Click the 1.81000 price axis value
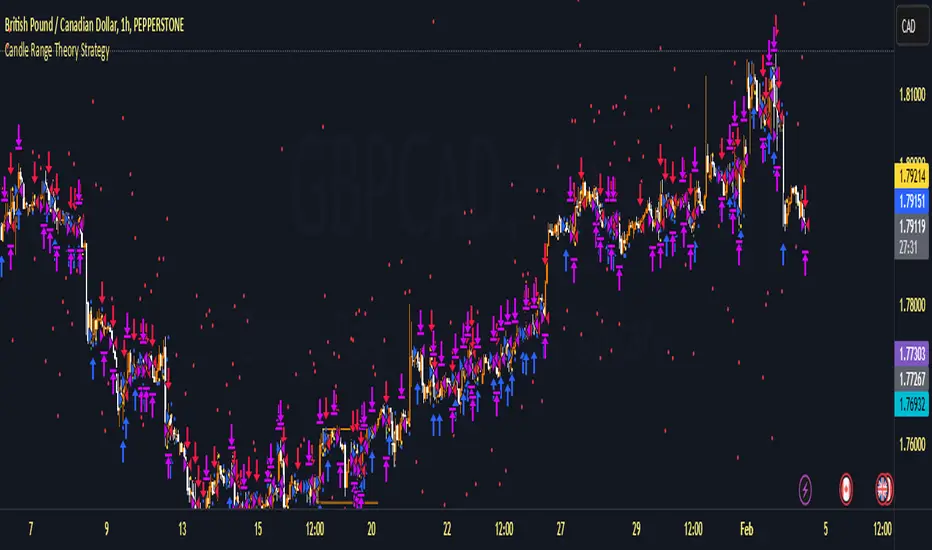This screenshot has width=932, height=550. (x=912, y=95)
